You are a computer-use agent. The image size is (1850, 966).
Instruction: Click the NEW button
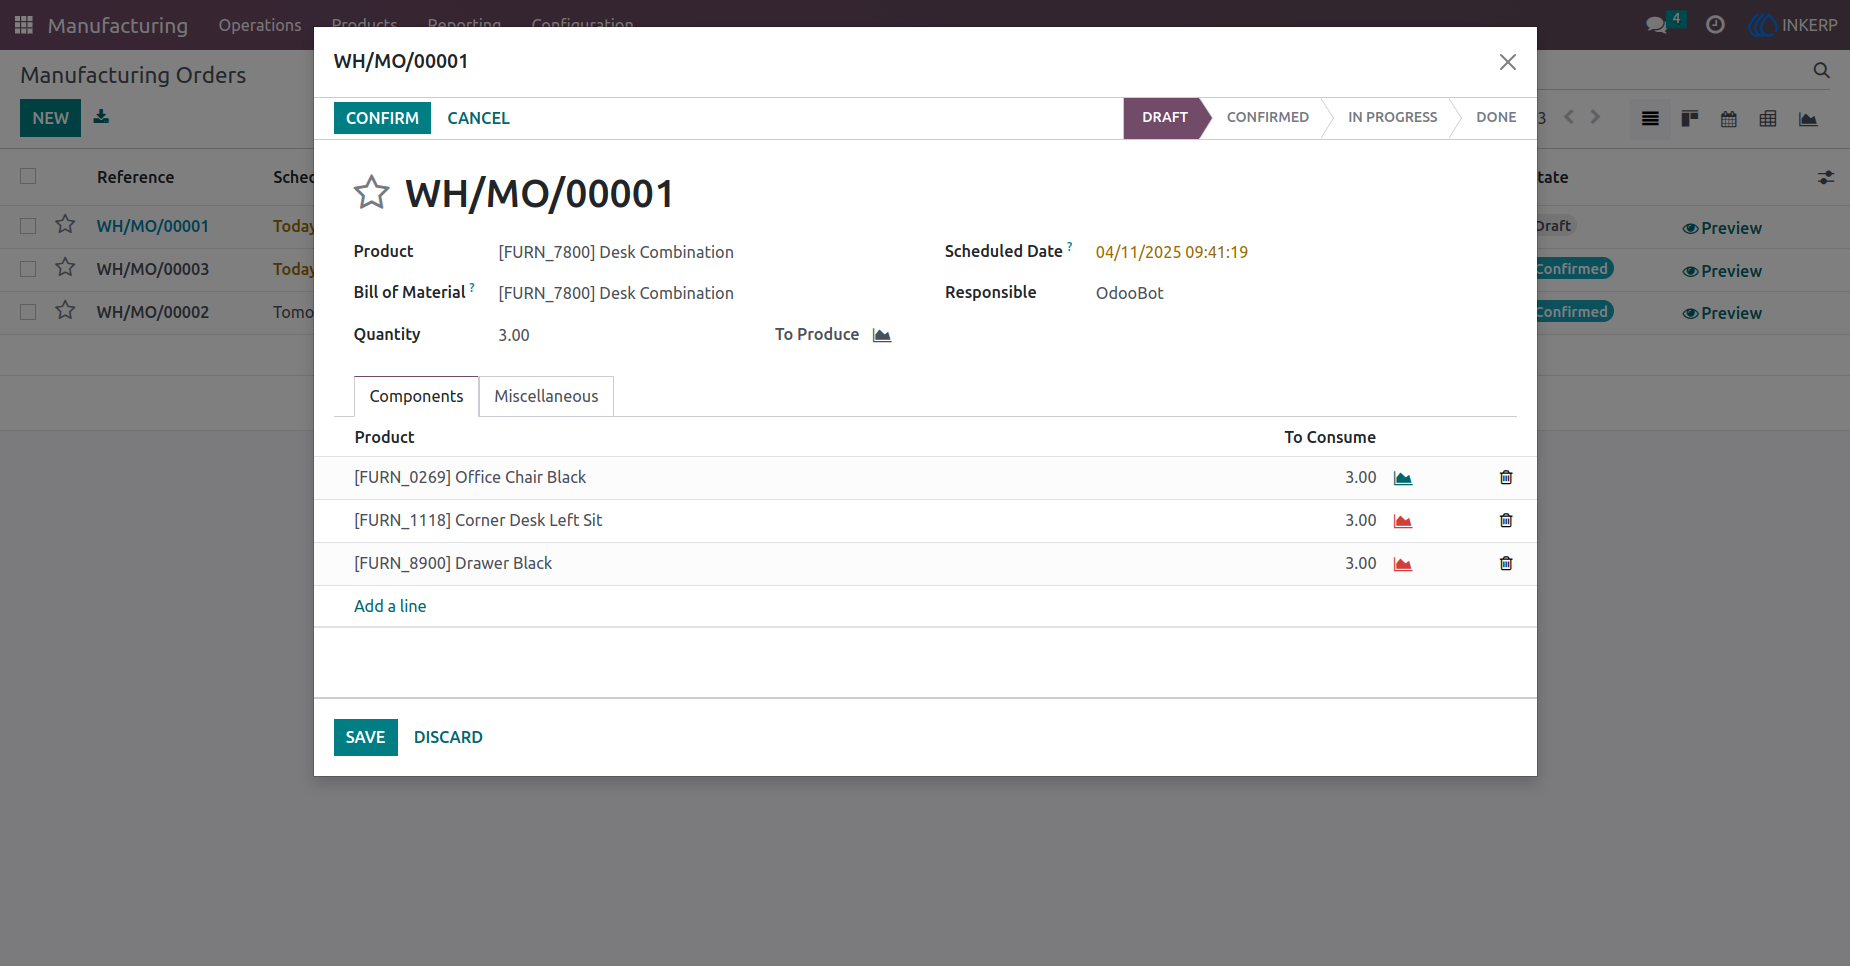[50, 118]
